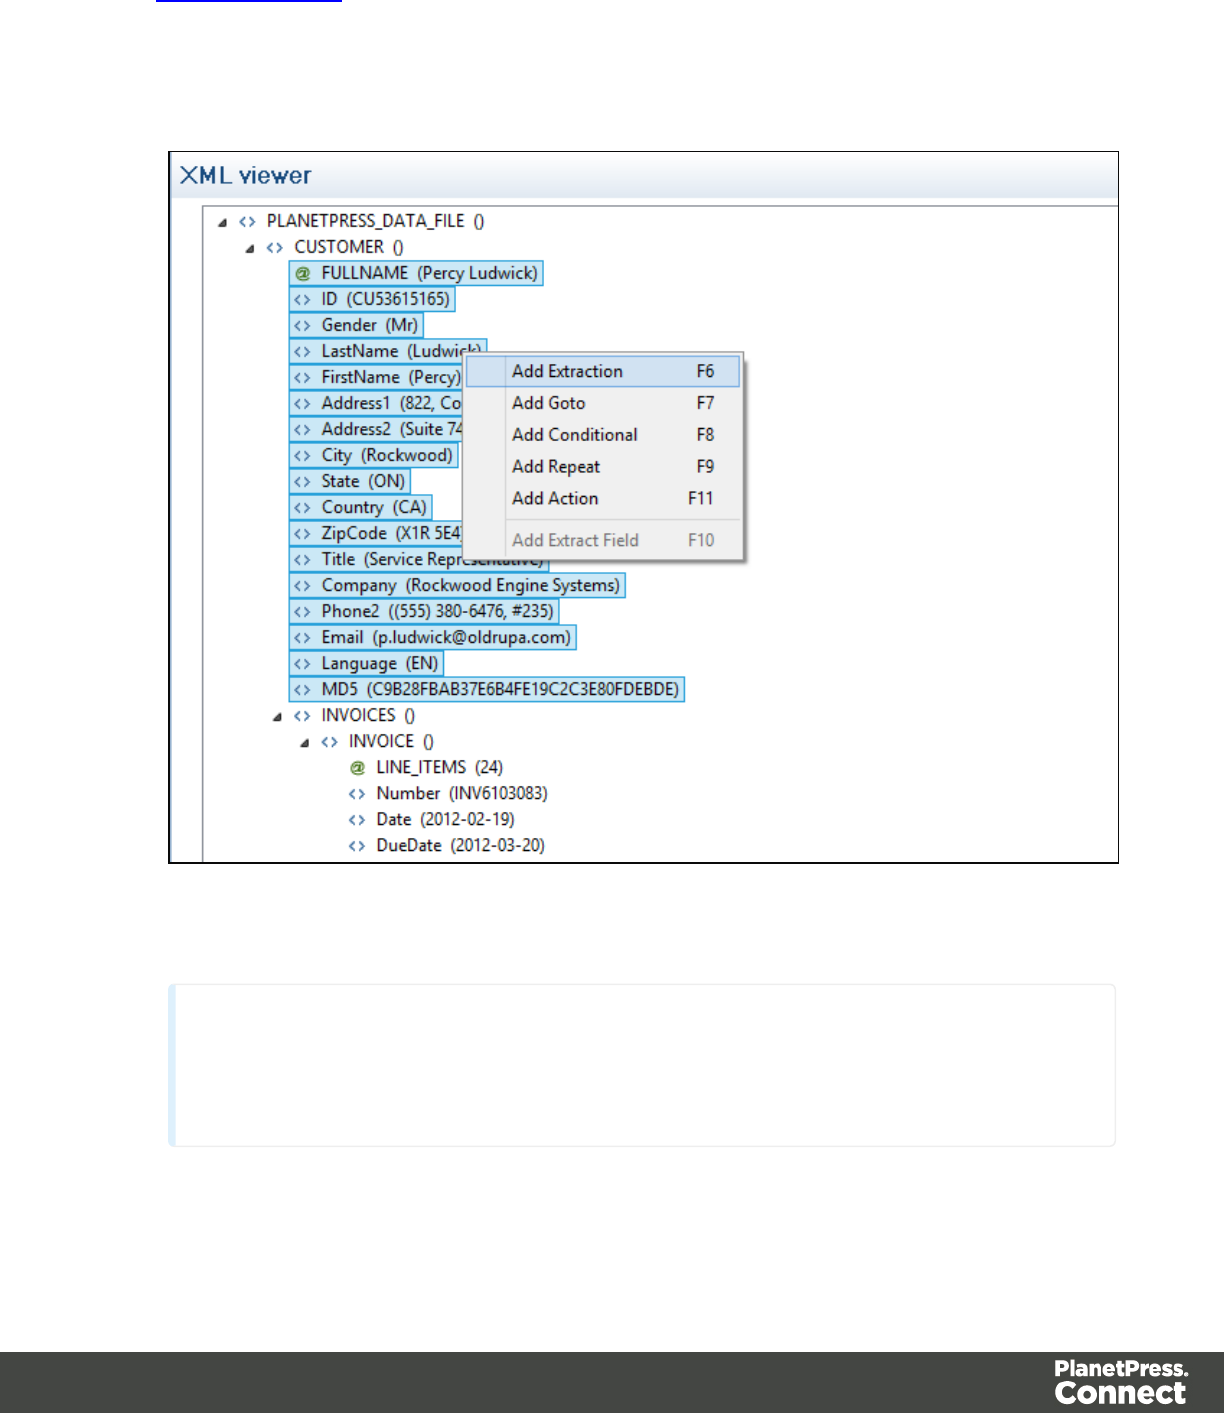Select the FULLNAME (Percy Ludwick) row

pyautogui.click(x=416, y=273)
